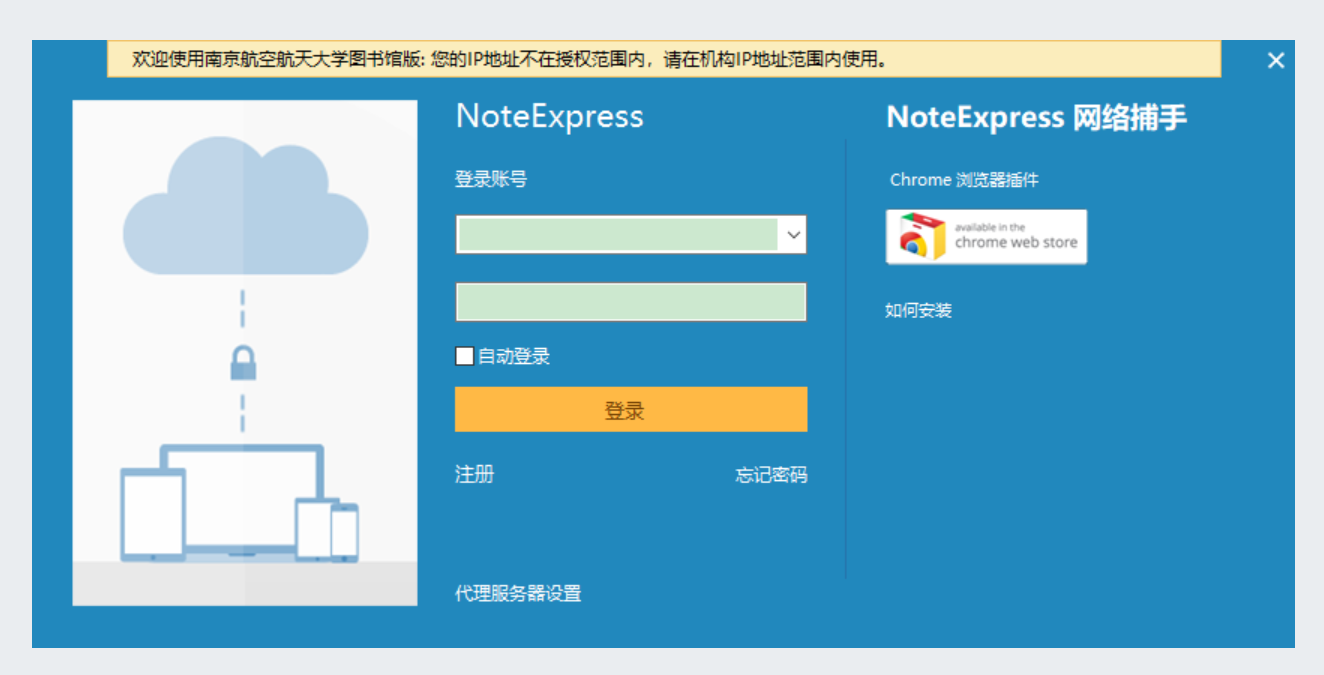
Task: Click the Chrome web store badge
Action: pyautogui.click(x=986, y=237)
